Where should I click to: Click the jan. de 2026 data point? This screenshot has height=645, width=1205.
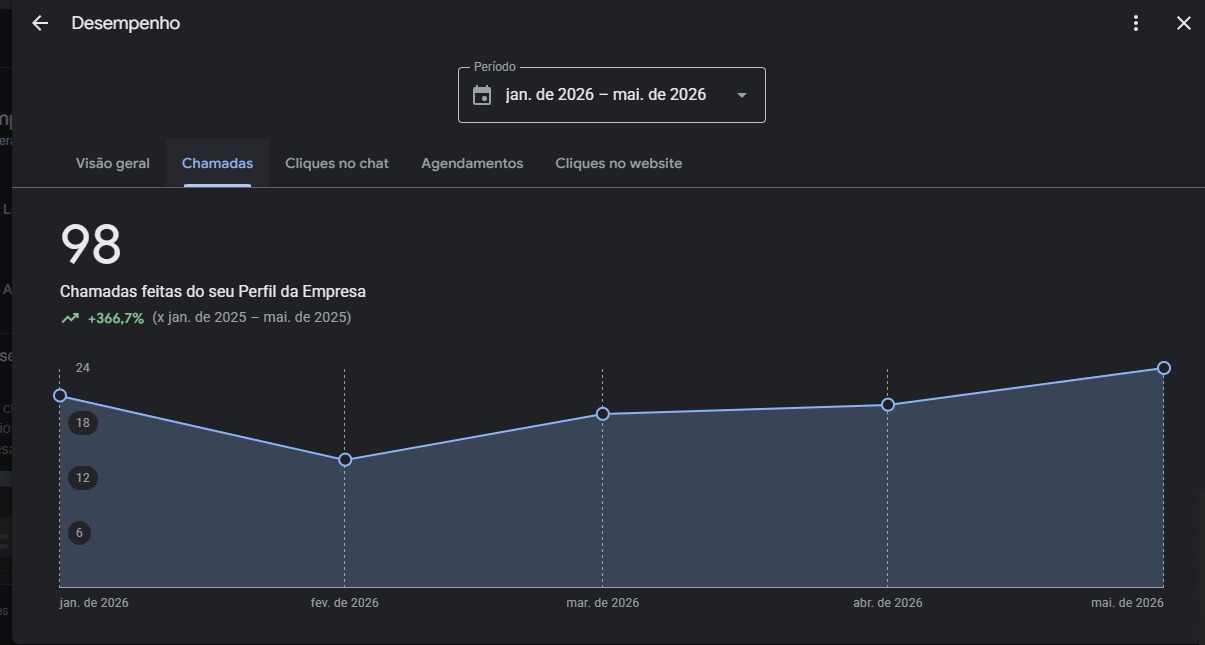click(60, 396)
